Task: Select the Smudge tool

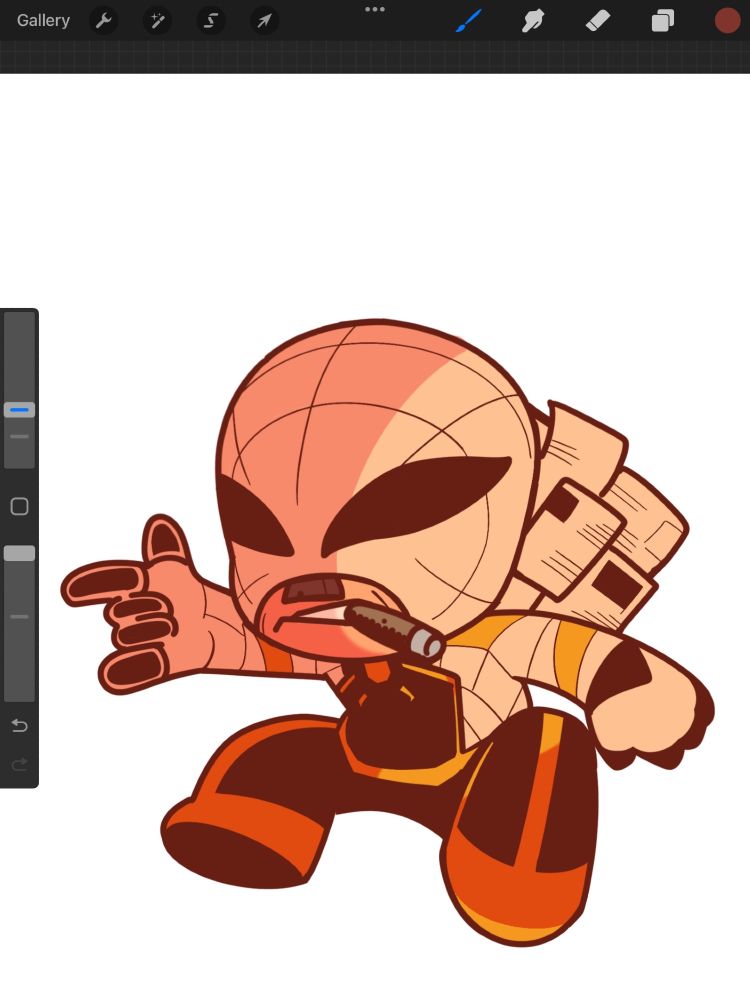Action: click(533, 21)
